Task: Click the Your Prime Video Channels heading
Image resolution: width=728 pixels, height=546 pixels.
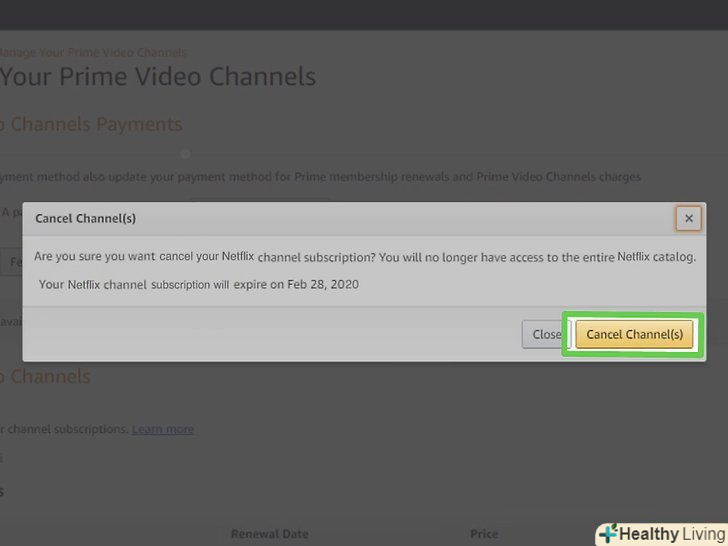Action: [x=158, y=77]
